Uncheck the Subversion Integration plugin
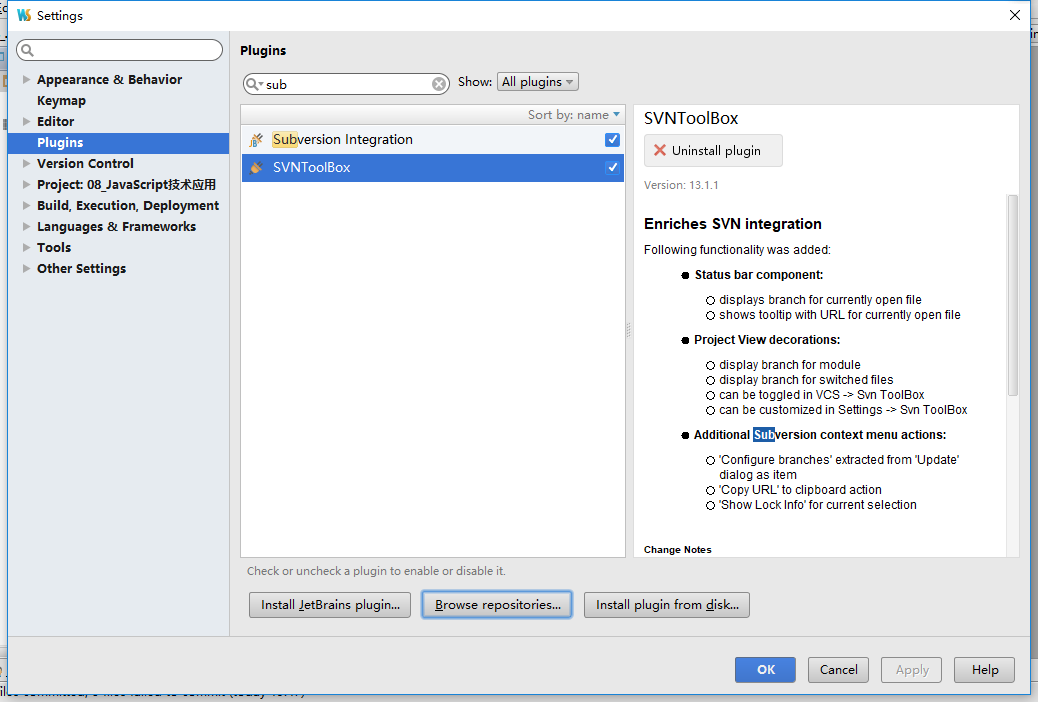The height and width of the screenshot is (702, 1038). click(x=611, y=140)
